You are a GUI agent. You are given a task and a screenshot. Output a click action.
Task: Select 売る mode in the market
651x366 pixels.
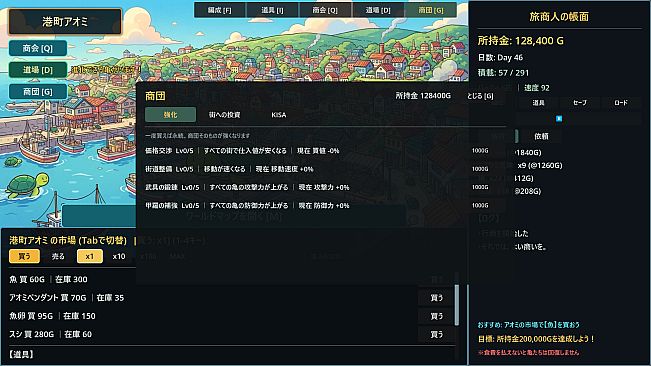click(58, 256)
